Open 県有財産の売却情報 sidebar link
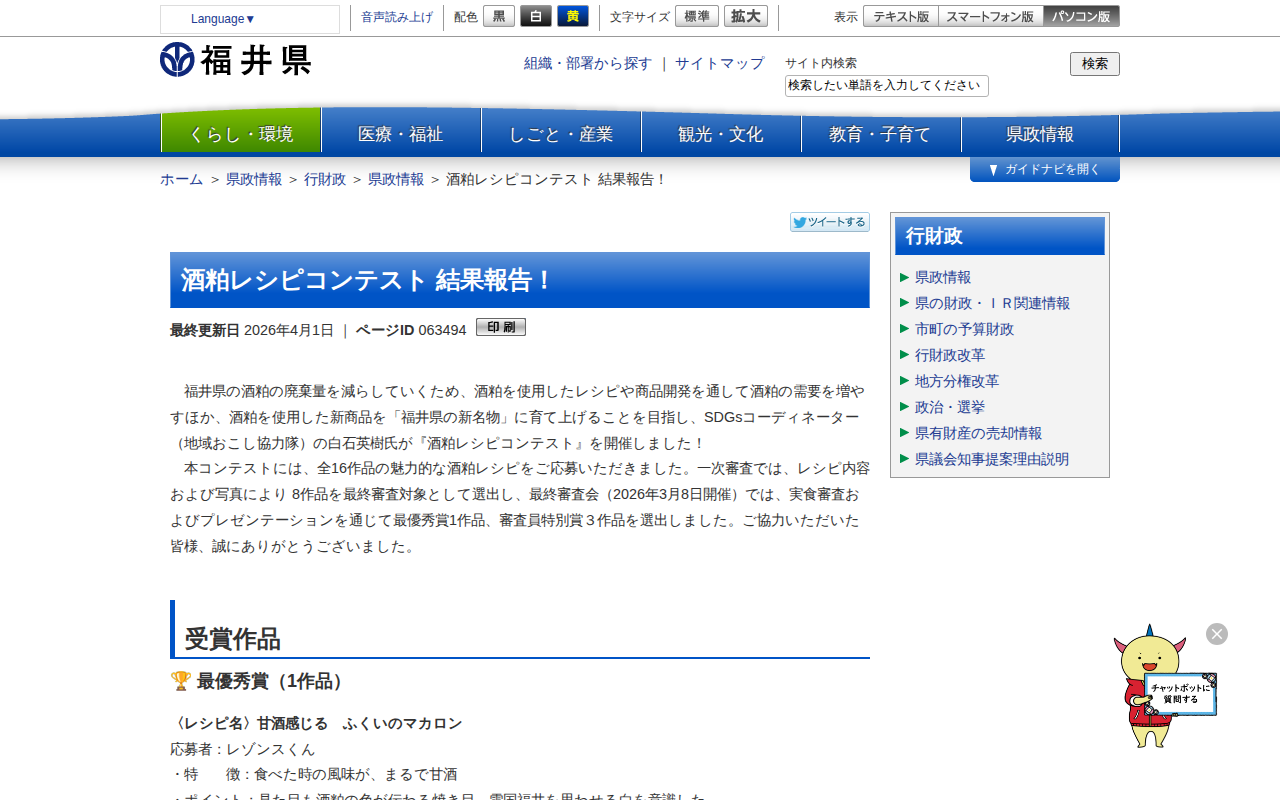The image size is (1280, 800). (978, 433)
